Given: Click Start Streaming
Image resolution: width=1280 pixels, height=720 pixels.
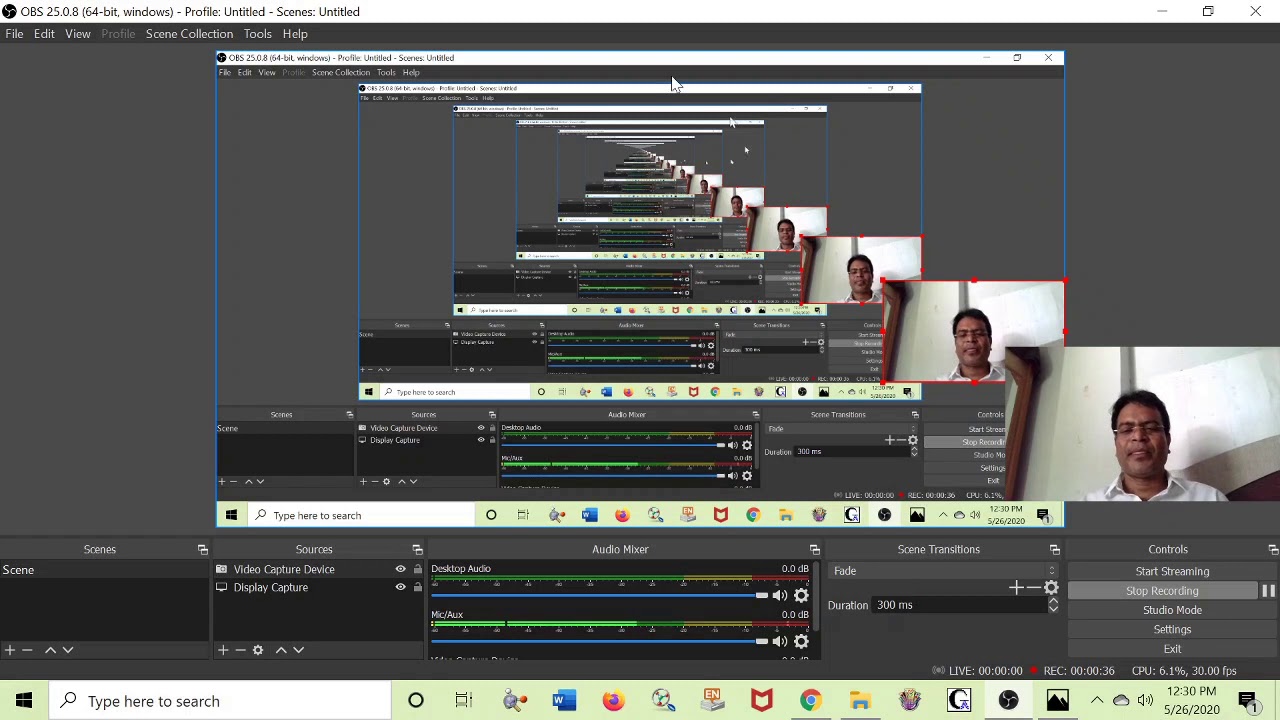Looking at the screenshot, I should (x=1172, y=572).
